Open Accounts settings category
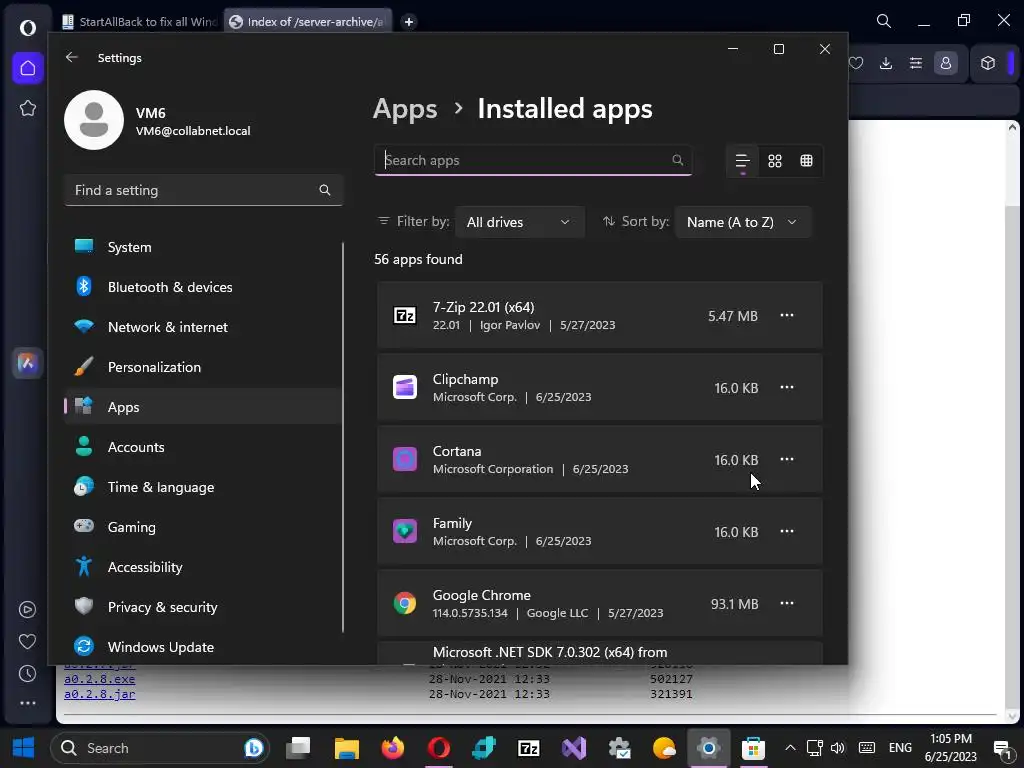 tap(202, 447)
